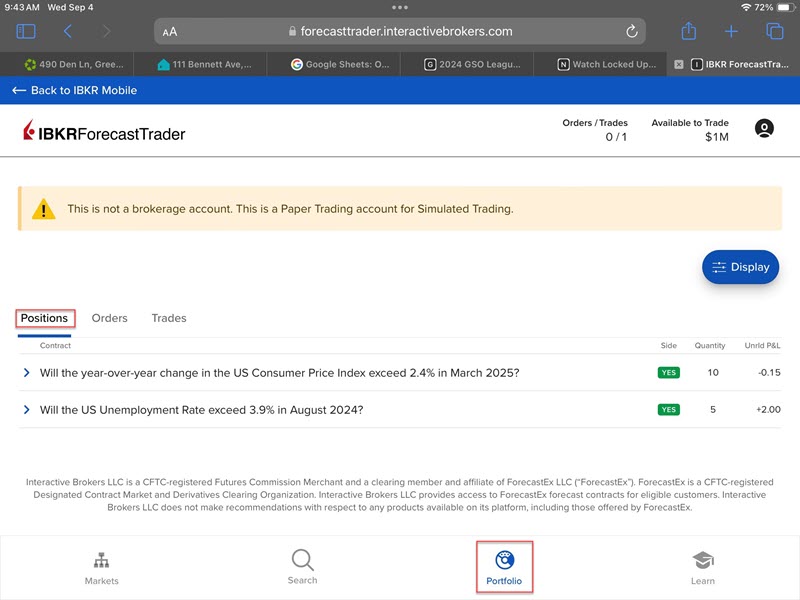
Task: Tap the address bar URL field
Action: pos(400,32)
